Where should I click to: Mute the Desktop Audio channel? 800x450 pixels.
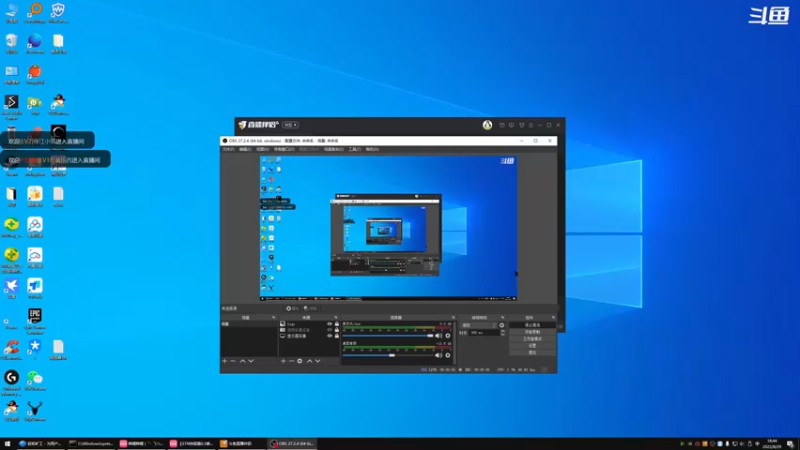point(438,355)
